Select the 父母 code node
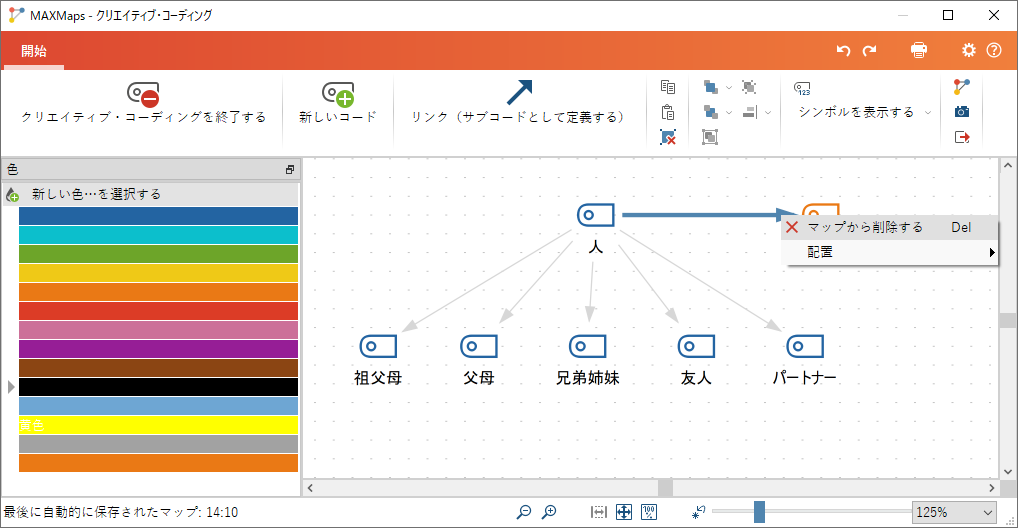Screen dimensions: 1018x528 coord(479,346)
